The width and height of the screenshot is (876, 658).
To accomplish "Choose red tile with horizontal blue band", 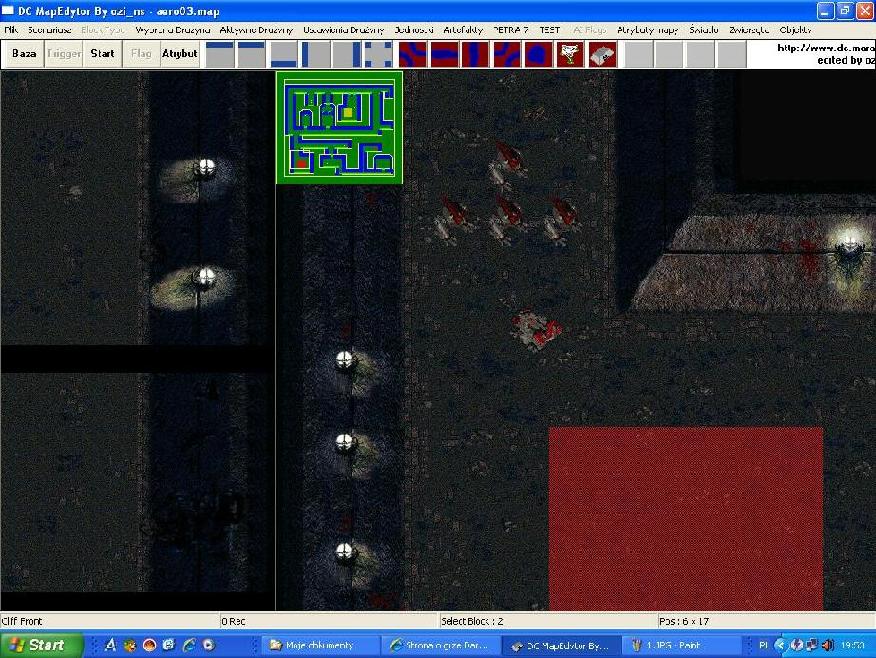I will [445, 54].
